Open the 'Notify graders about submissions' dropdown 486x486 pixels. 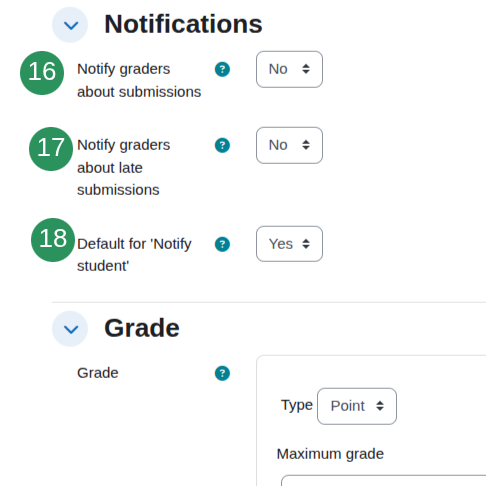point(289,69)
